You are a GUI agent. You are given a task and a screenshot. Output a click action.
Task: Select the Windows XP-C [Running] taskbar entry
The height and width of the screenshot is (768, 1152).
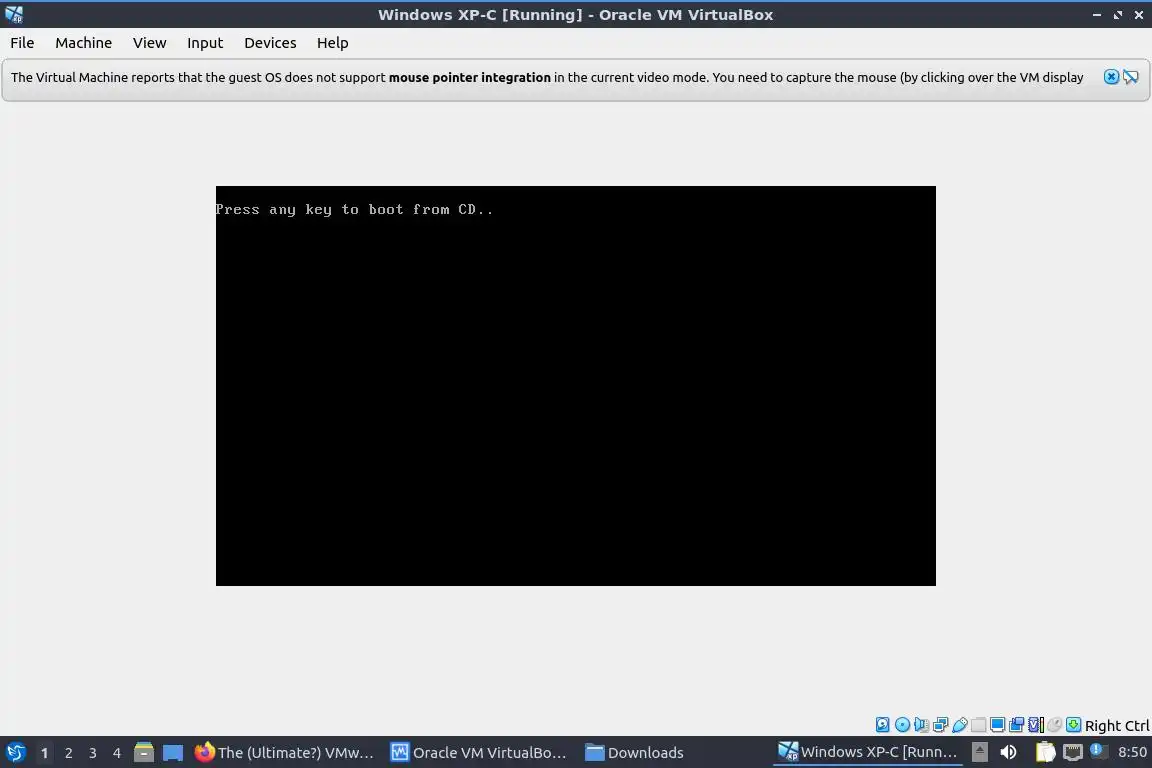[868, 752]
